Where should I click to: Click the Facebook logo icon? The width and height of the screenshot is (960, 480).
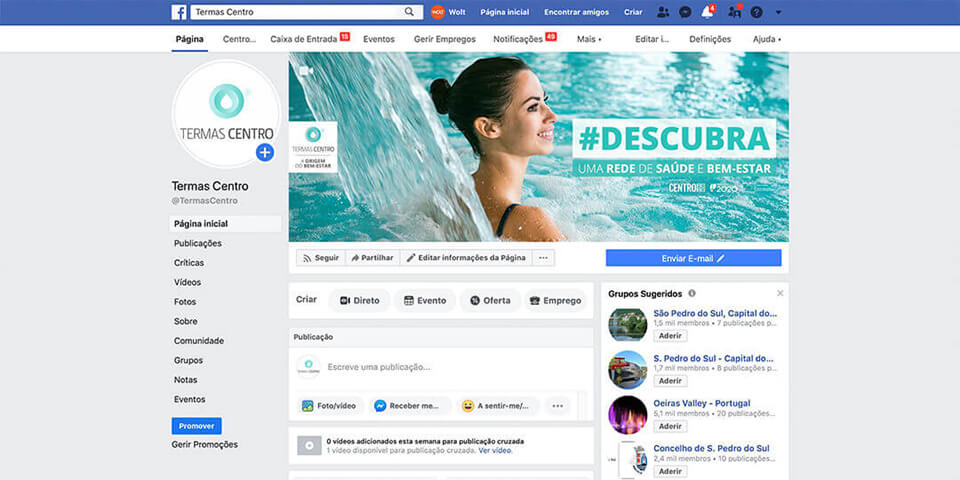click(179, 12)
